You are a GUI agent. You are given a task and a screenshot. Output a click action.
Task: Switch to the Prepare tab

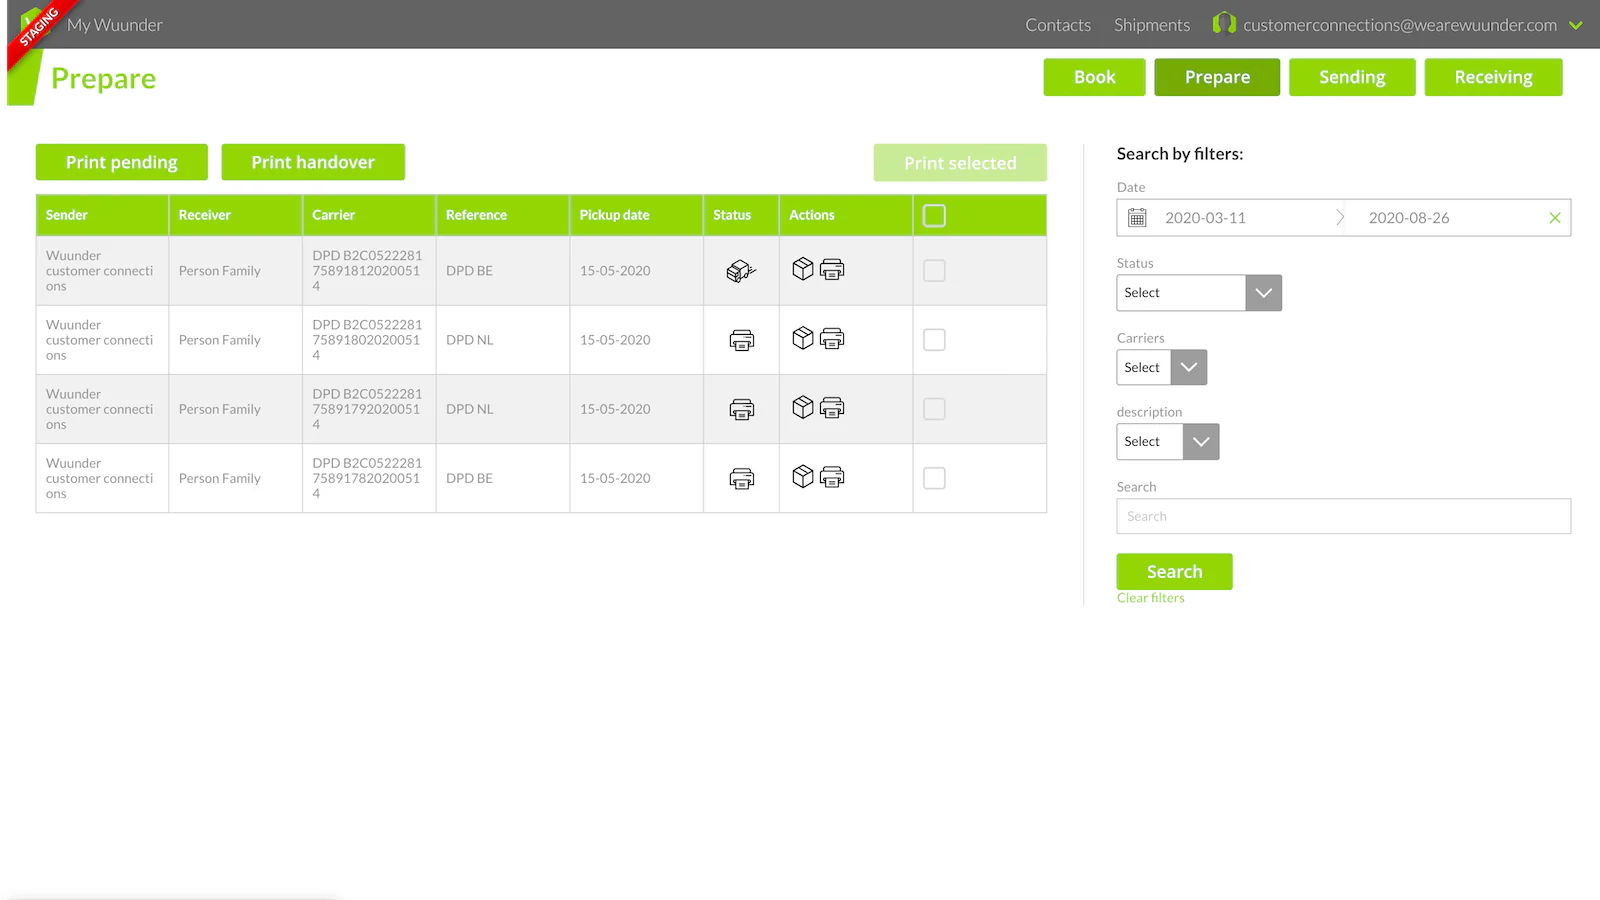coord(1217,77)
